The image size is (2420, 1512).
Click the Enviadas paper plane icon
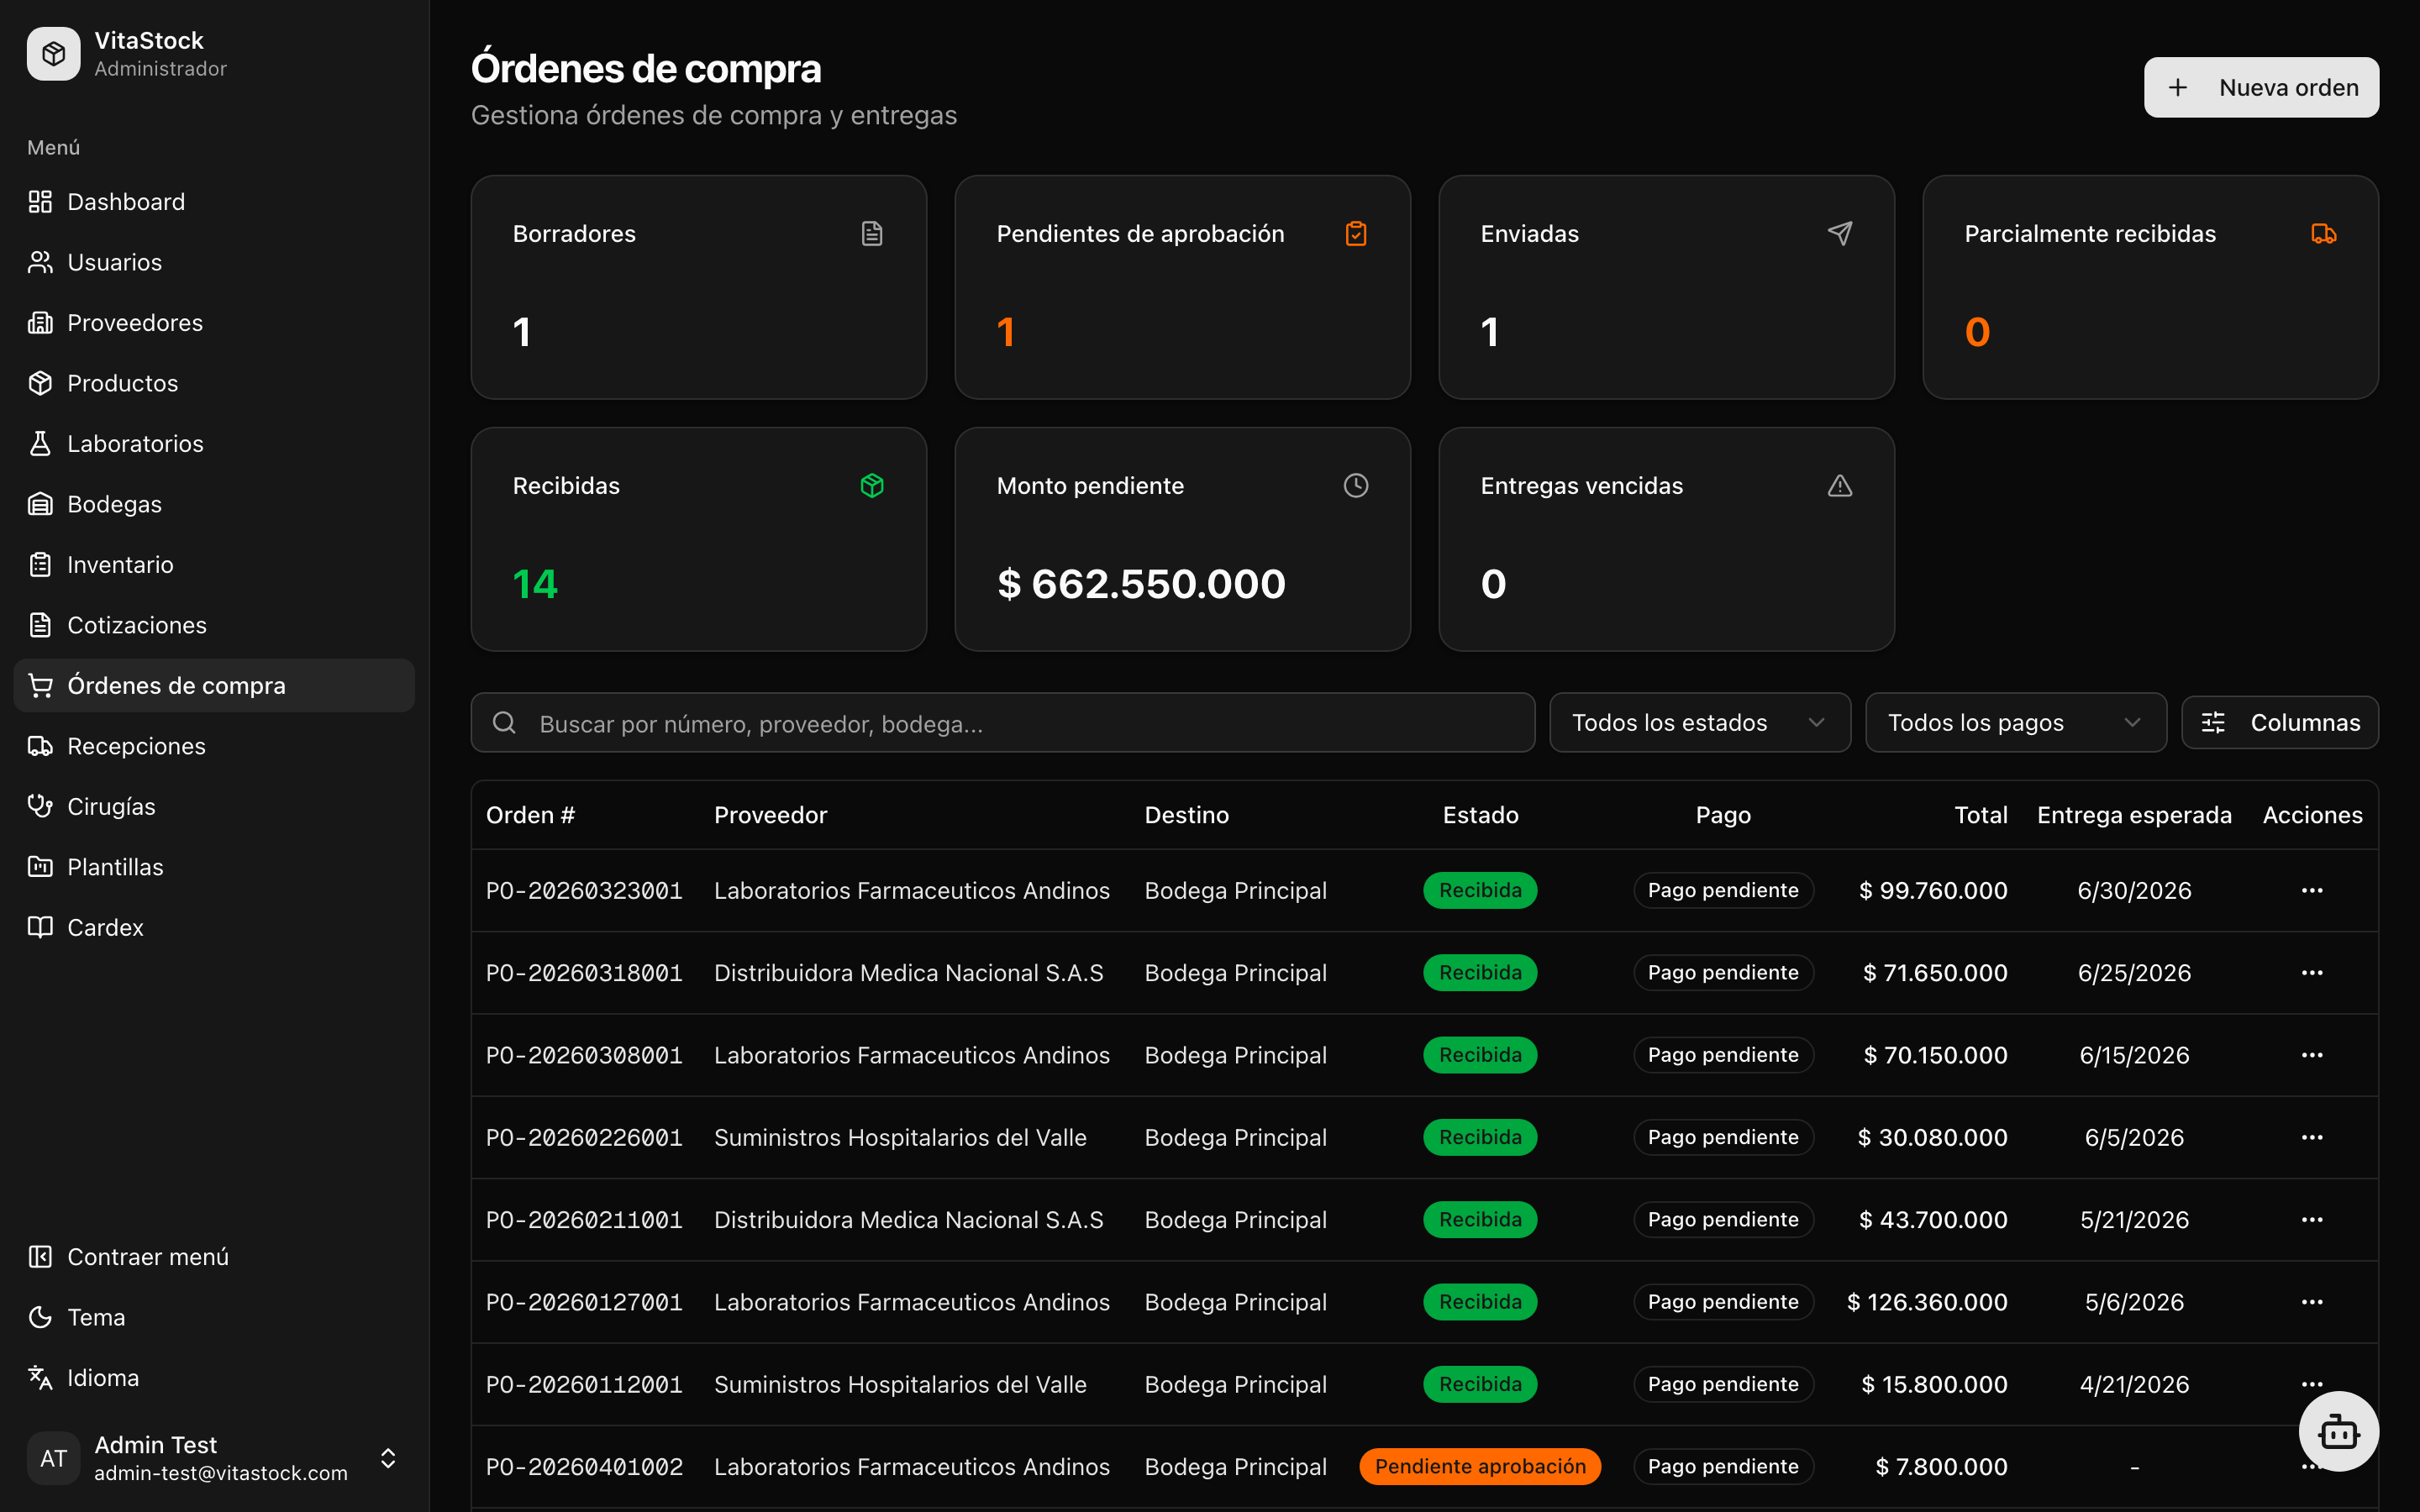click(x=1840, y=234)
